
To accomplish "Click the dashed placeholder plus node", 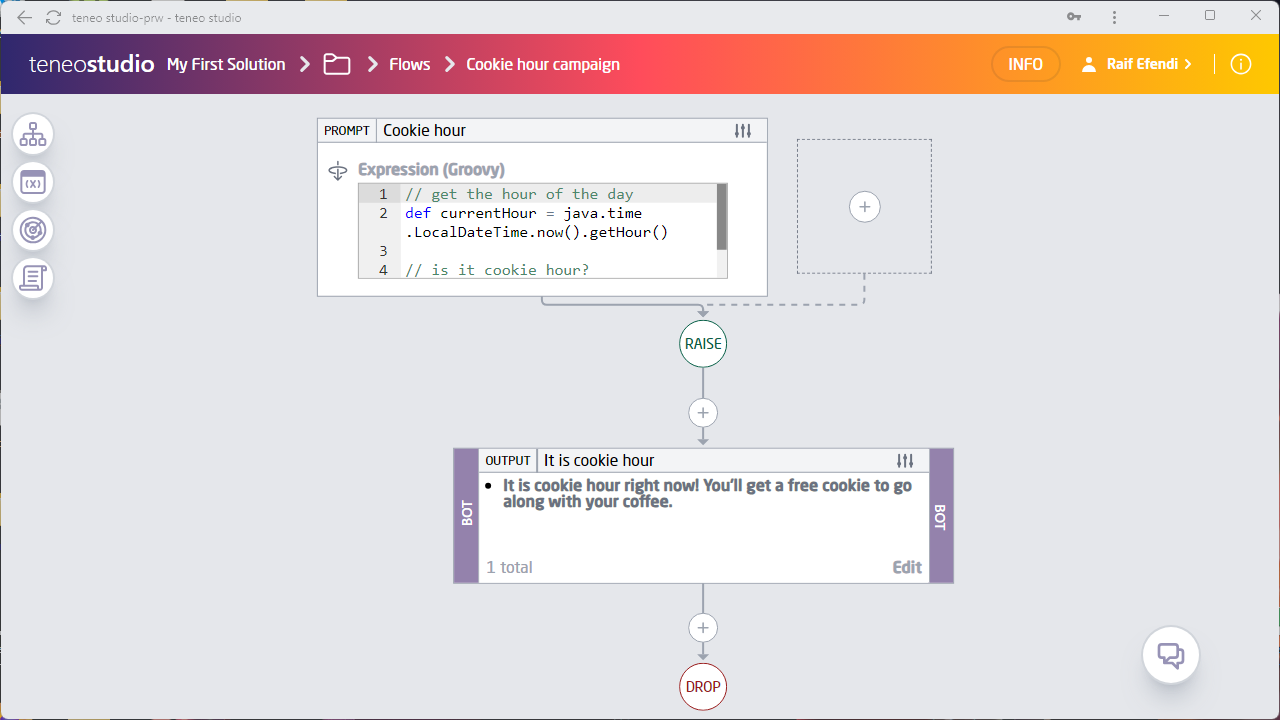I will pos(864,206).
